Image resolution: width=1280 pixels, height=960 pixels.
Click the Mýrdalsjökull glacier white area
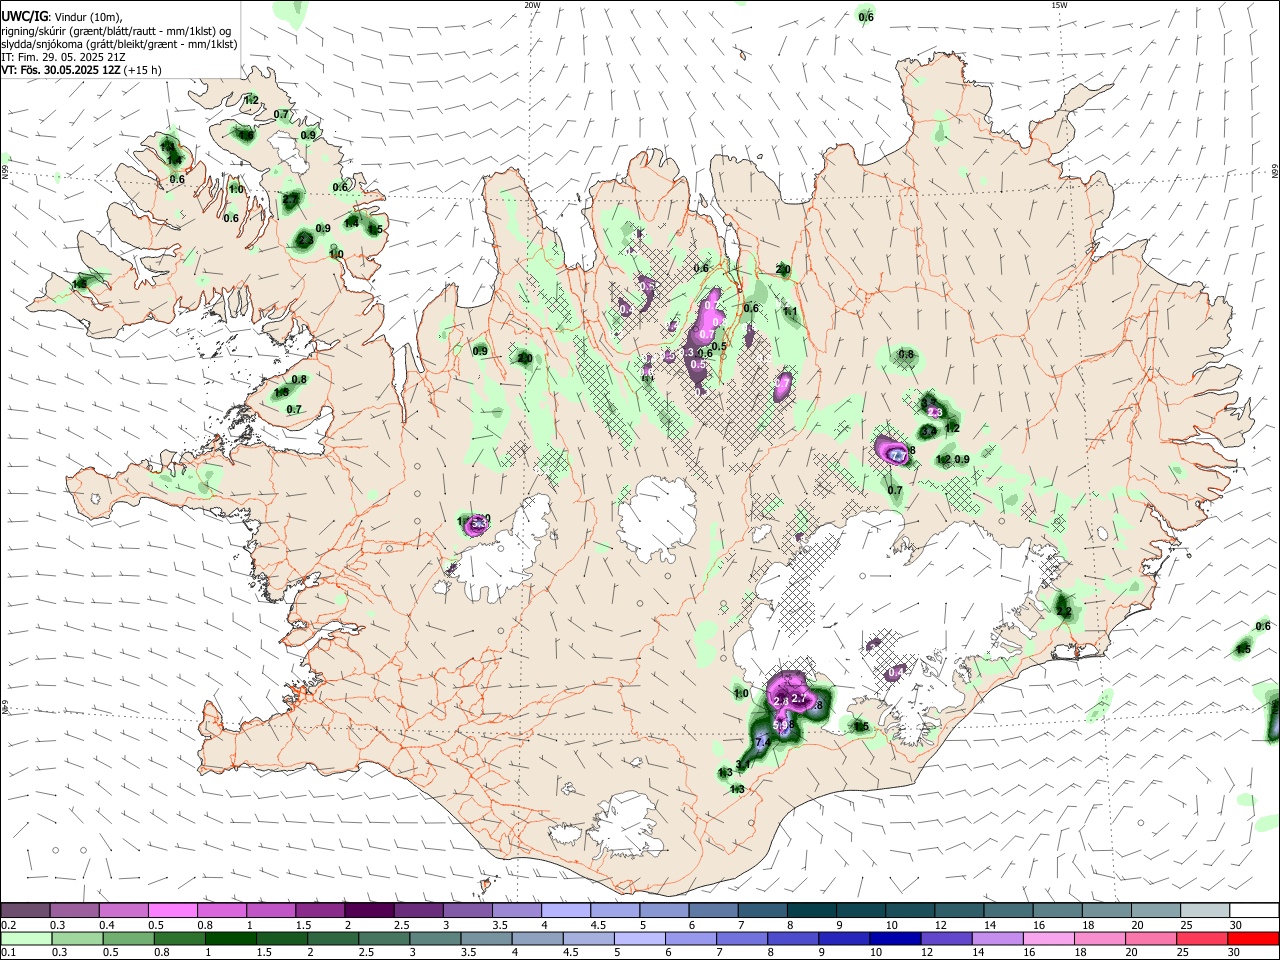pos(627,827)
